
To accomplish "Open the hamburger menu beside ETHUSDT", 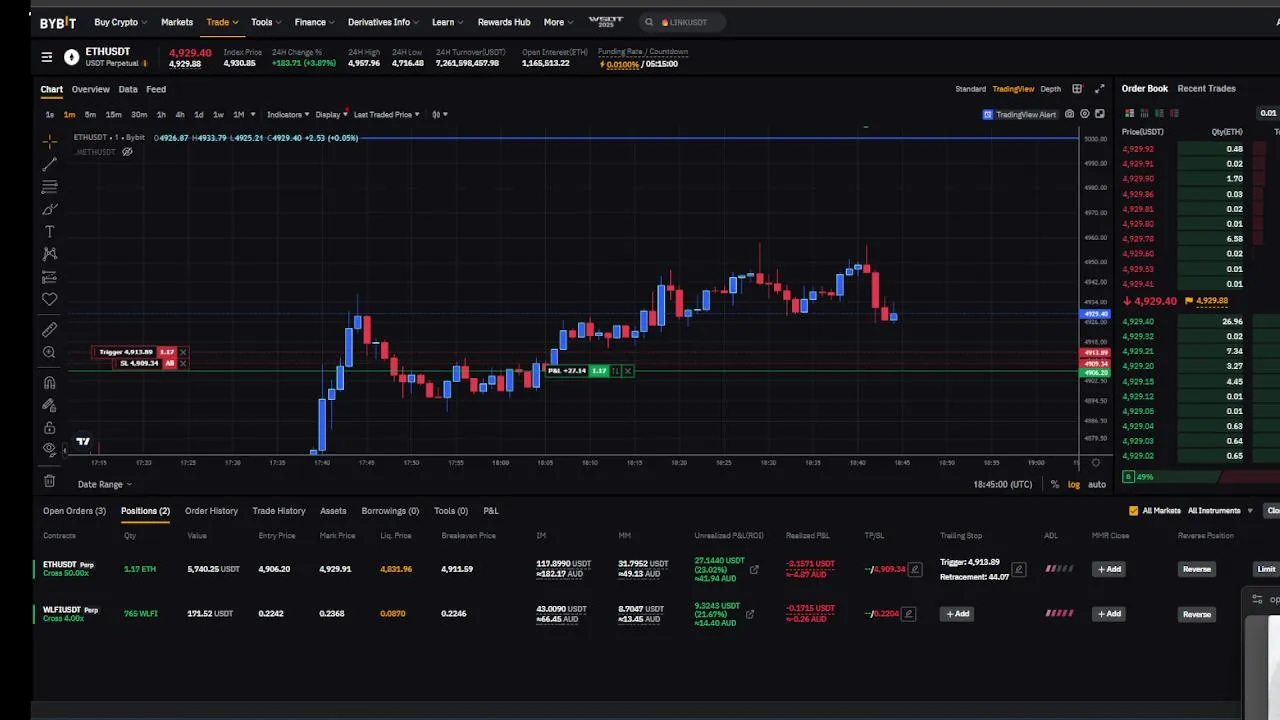I will coord(46,57).
